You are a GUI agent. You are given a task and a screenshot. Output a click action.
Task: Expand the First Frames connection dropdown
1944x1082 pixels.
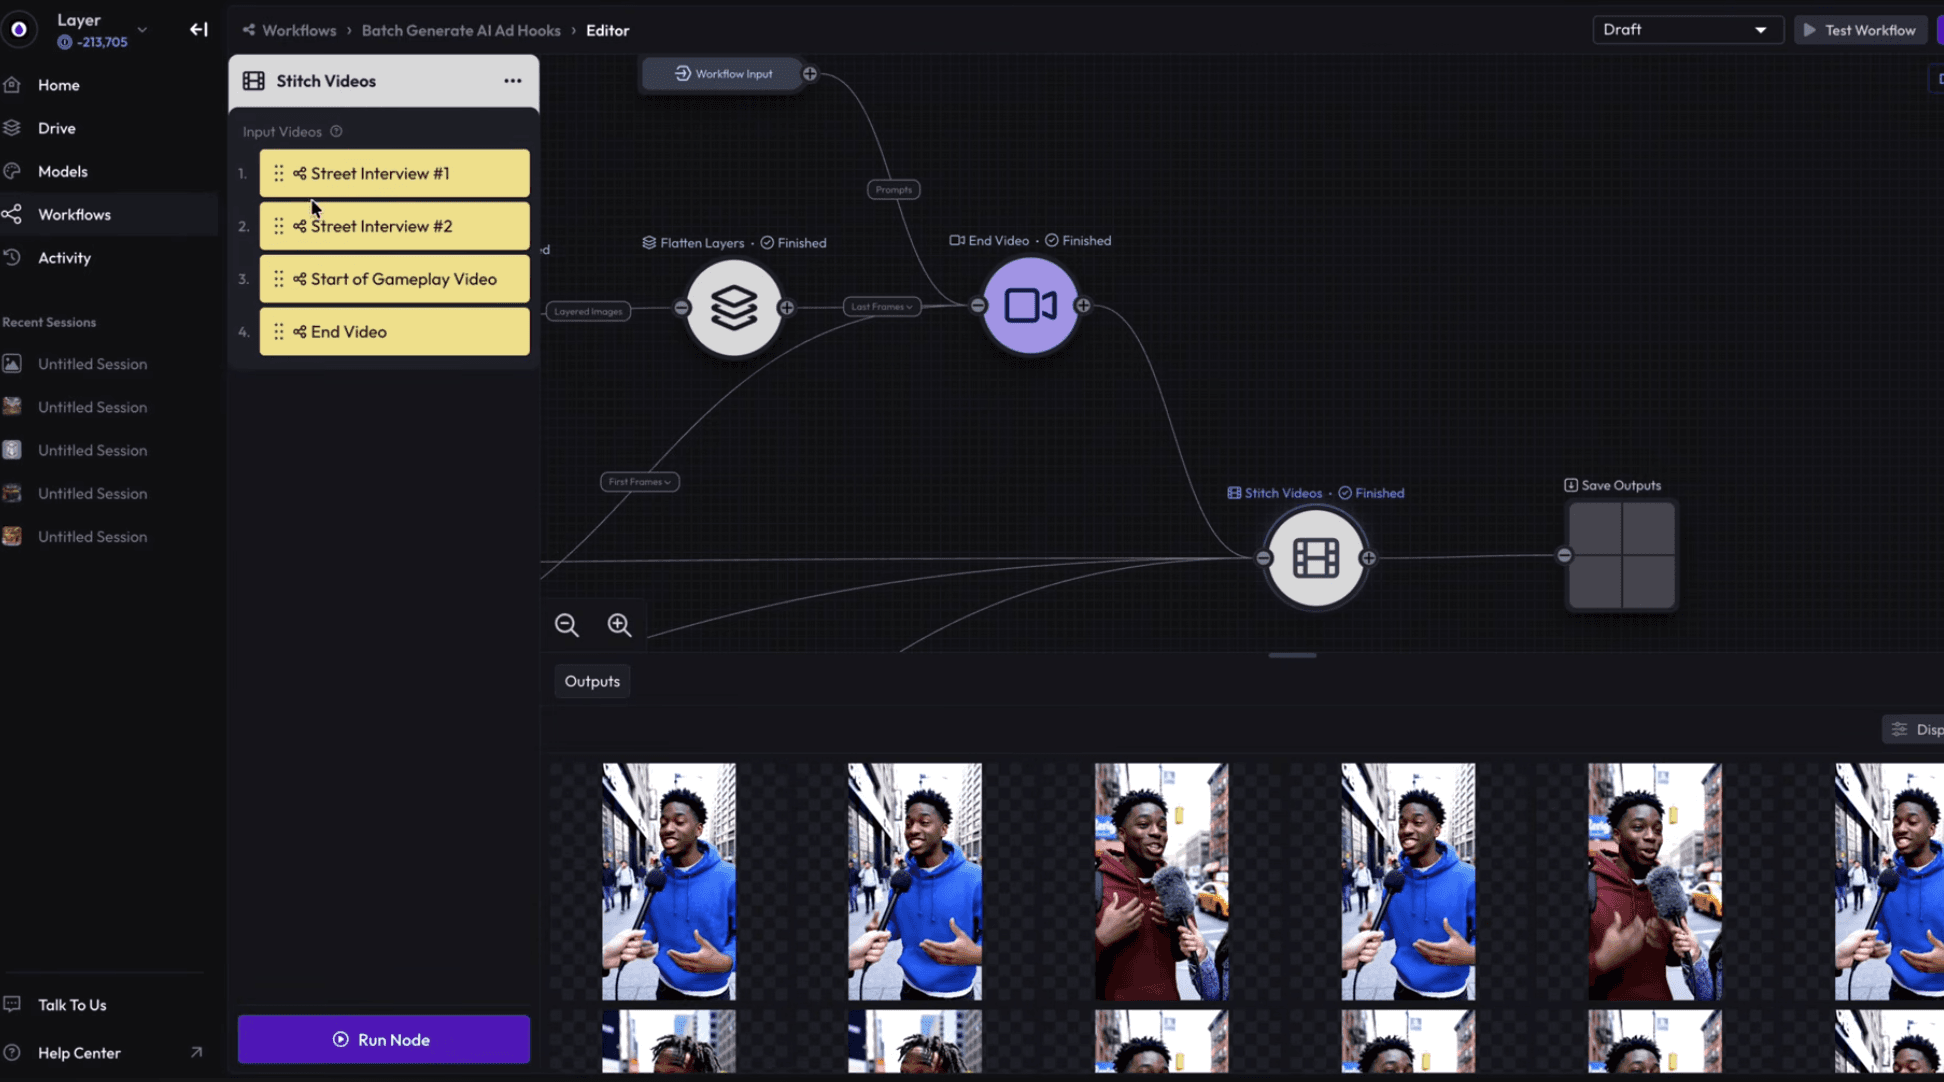pos(639,481)
